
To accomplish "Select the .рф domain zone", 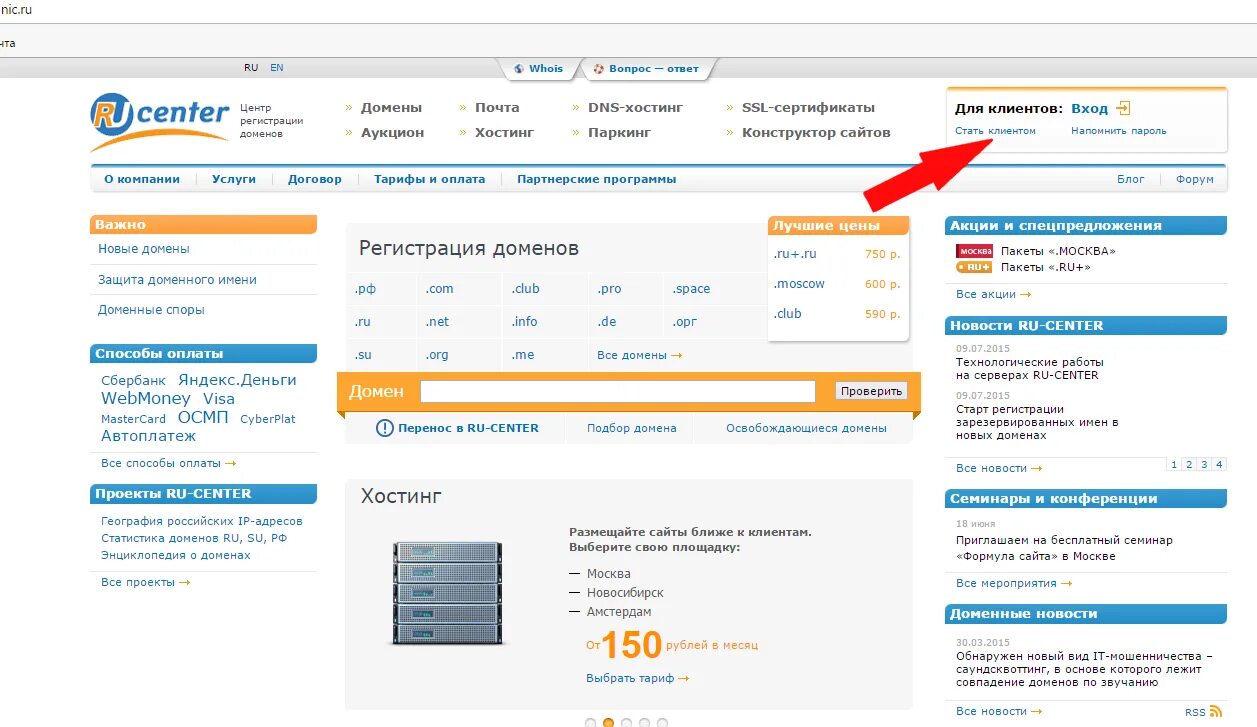I will (x=365, y=289).
